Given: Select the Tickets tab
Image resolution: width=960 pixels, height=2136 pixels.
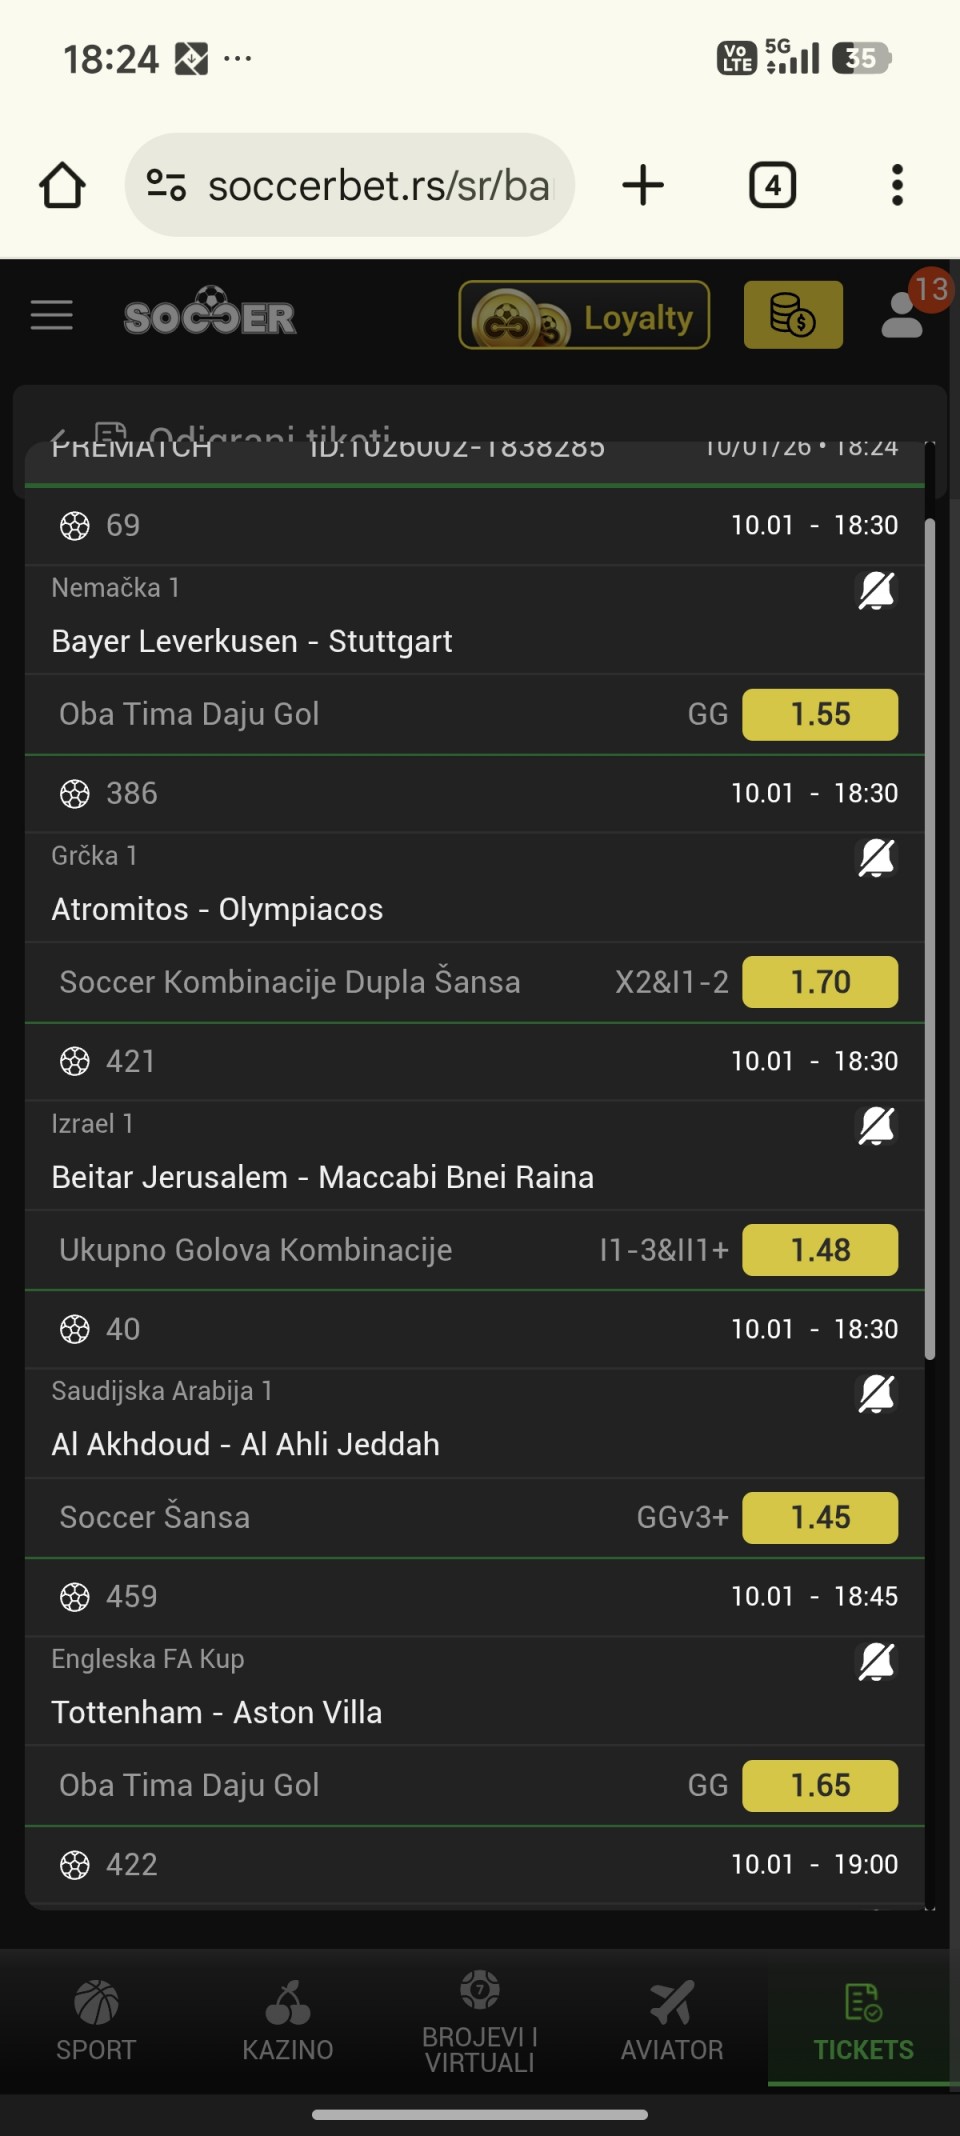Looking at the screenshot, I should click(x=863, y=2022).
